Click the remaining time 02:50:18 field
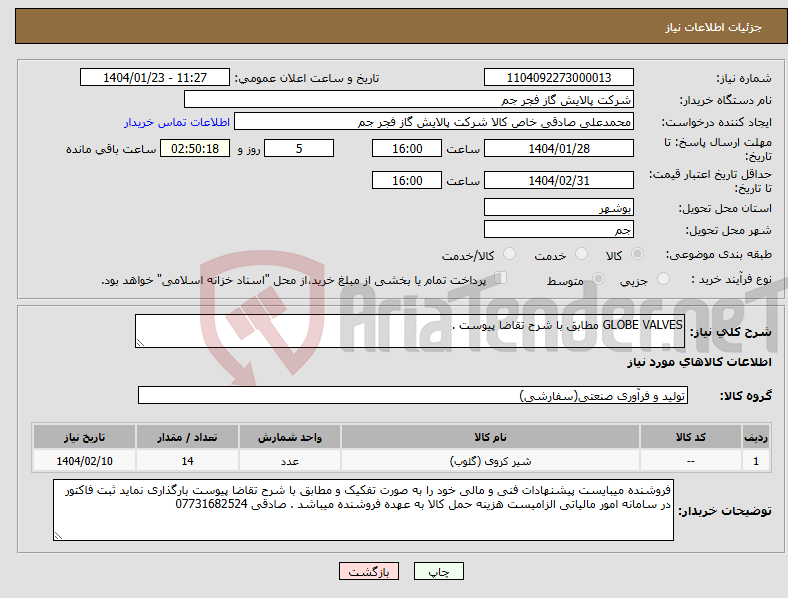 (195, 148)
